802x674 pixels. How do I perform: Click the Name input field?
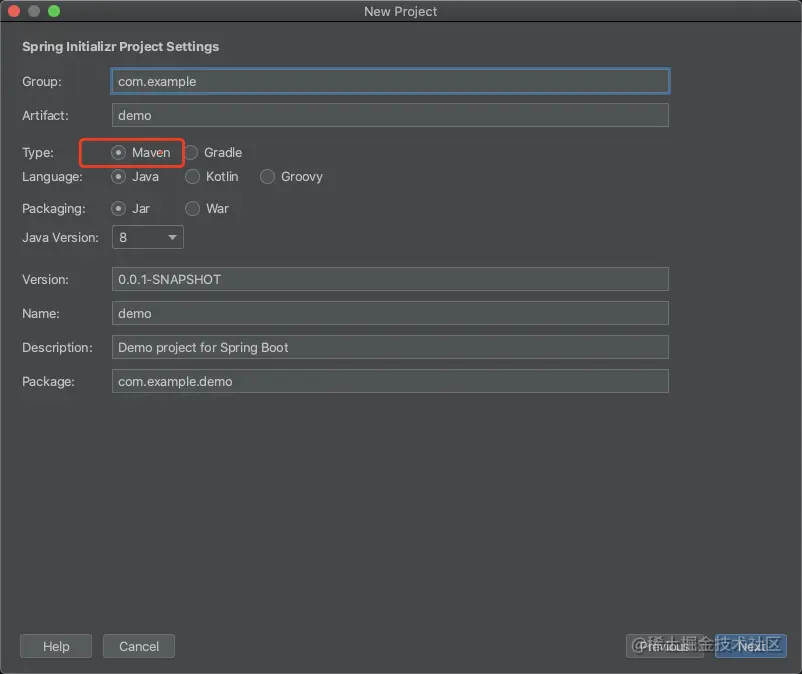(390, 313)
